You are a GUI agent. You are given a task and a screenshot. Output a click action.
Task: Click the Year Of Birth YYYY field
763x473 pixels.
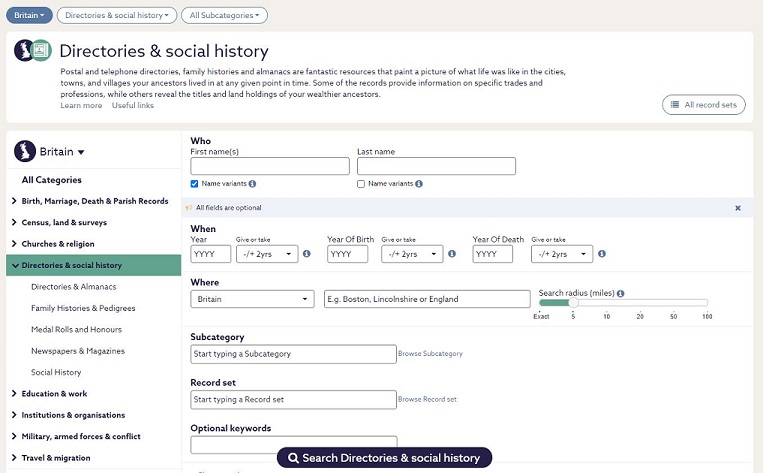[347, 254]
